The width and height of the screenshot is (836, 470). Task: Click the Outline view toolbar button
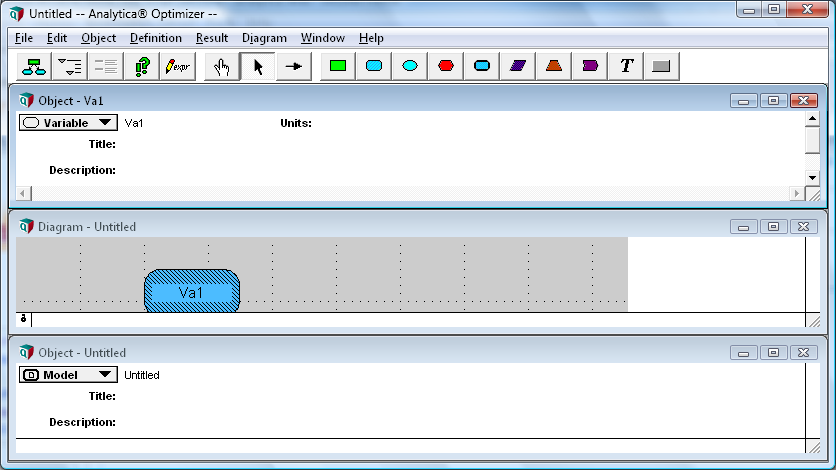(x=69, y=67)
